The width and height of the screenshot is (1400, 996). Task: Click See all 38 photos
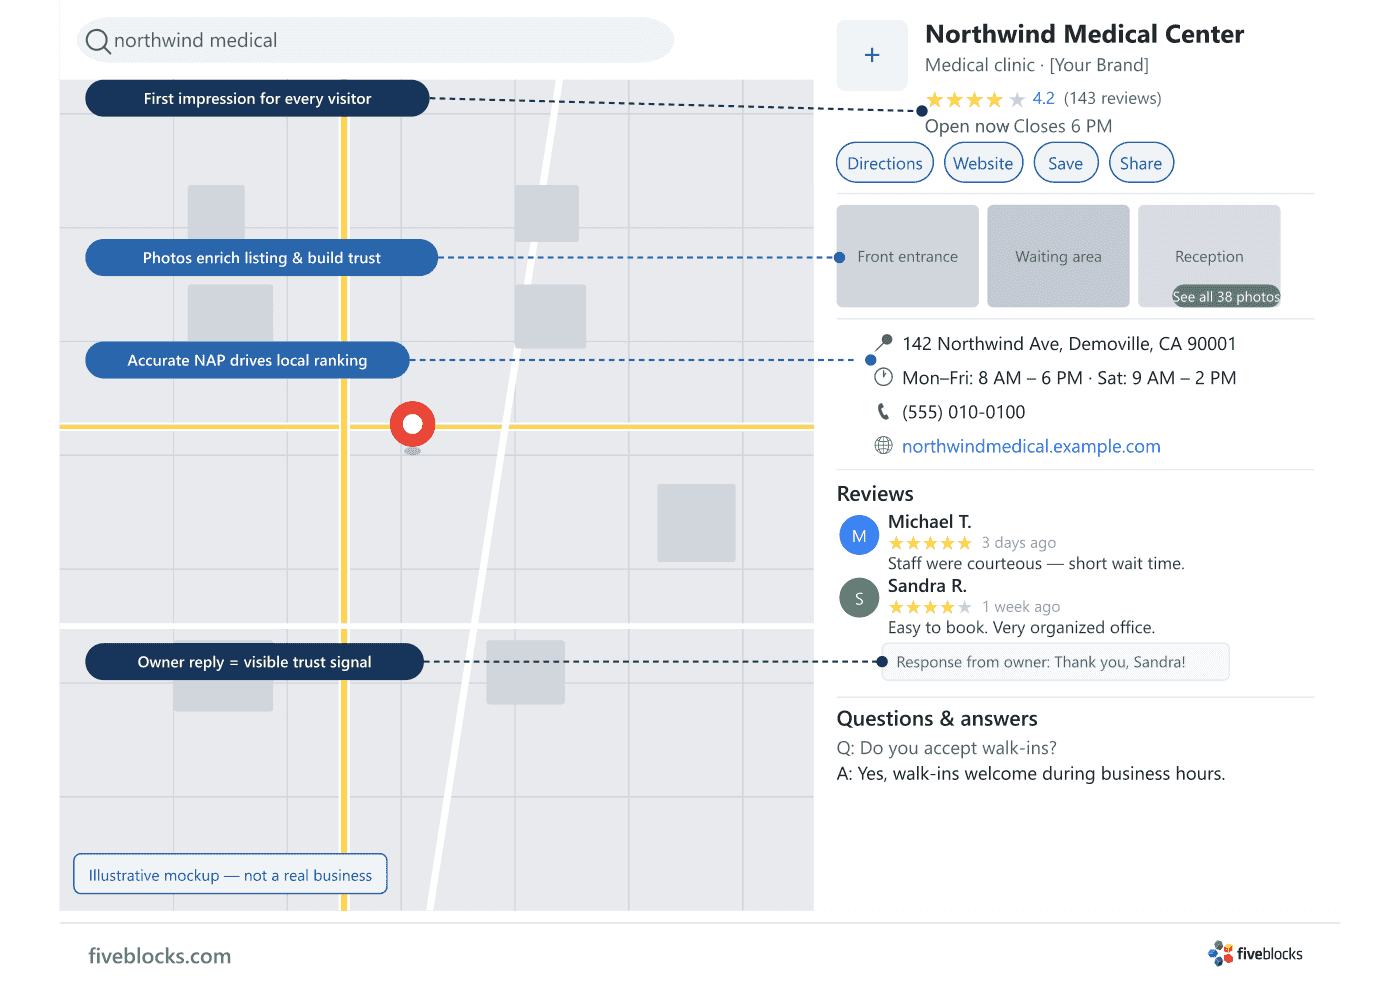coord(1226,296)
